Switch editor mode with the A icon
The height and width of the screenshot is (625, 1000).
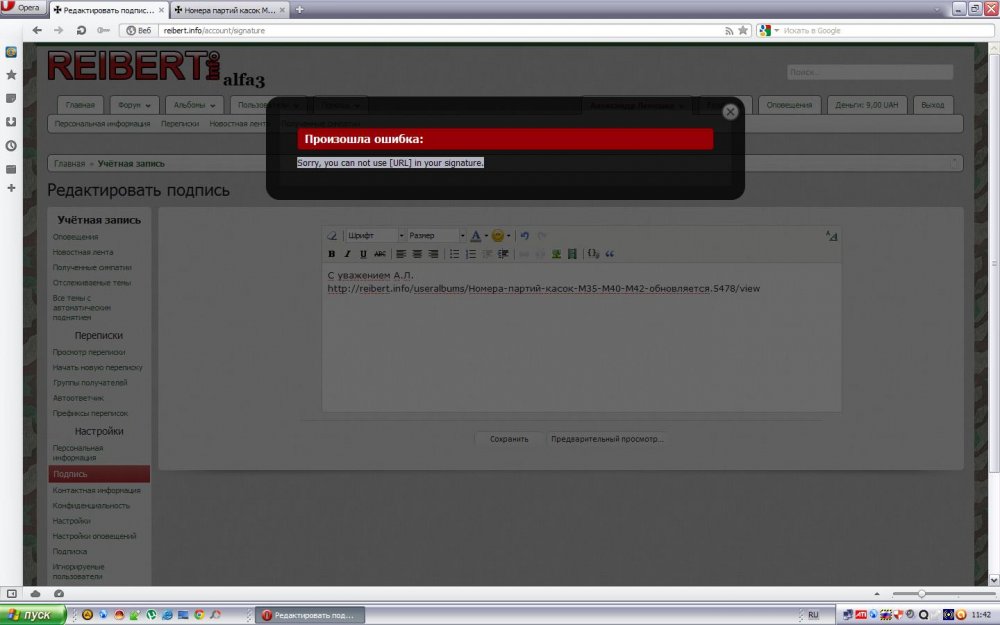coord(831,236)
